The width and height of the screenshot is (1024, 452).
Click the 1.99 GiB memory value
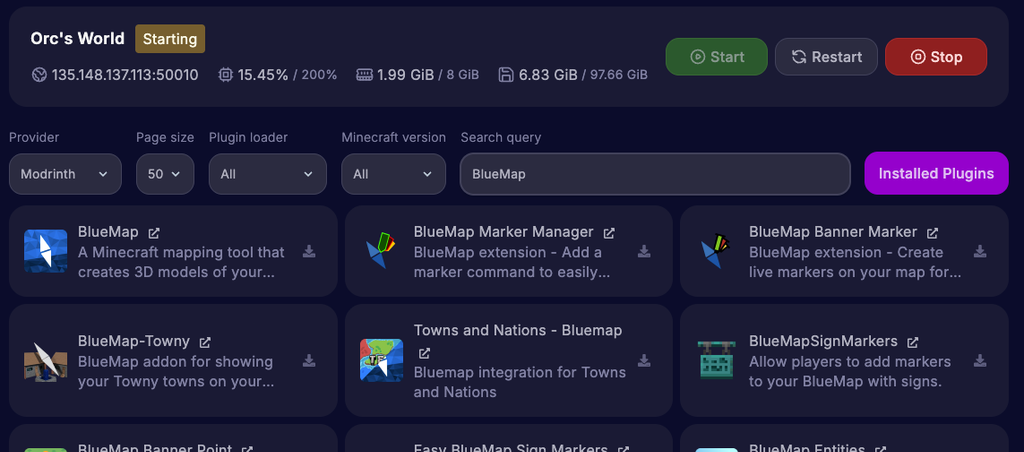[x=406, y=74]
